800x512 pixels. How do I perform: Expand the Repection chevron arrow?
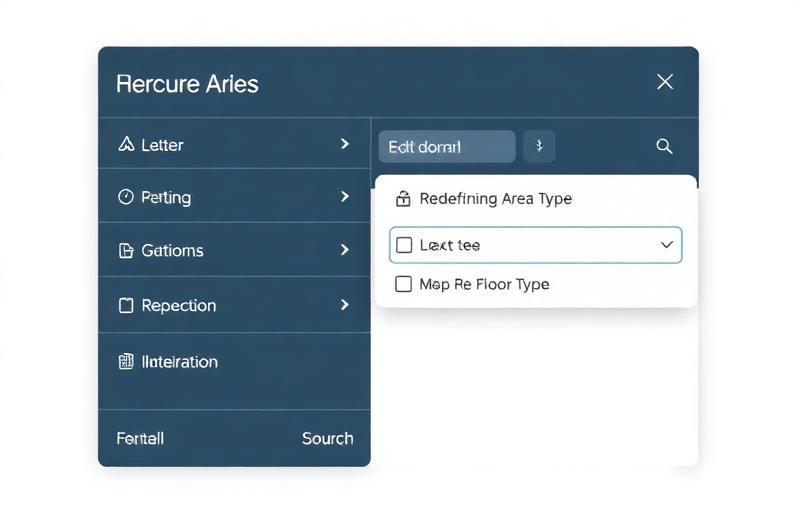point(344,305)
